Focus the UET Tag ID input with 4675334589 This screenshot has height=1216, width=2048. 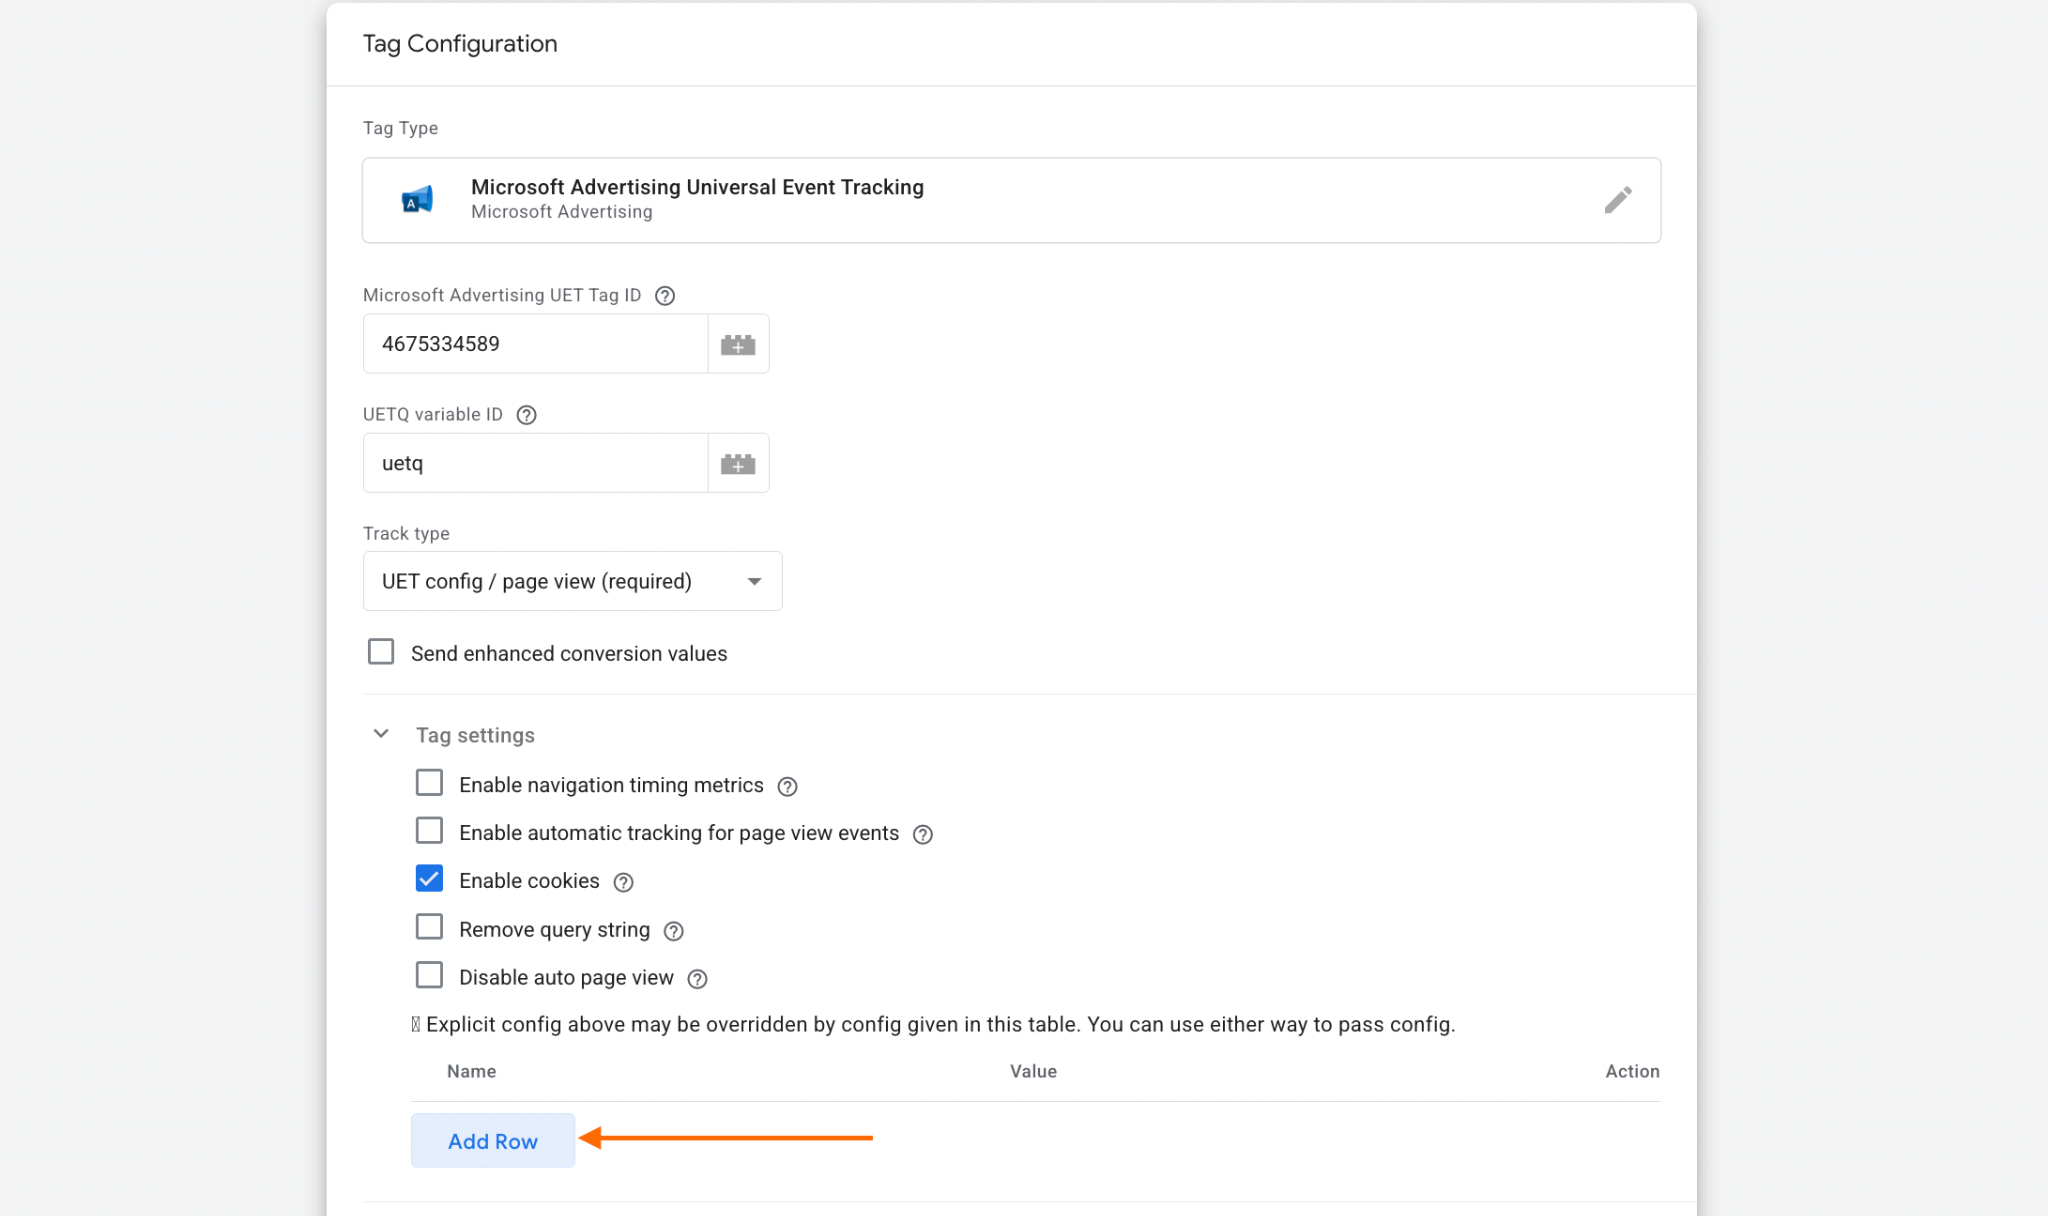pos(535,344)
